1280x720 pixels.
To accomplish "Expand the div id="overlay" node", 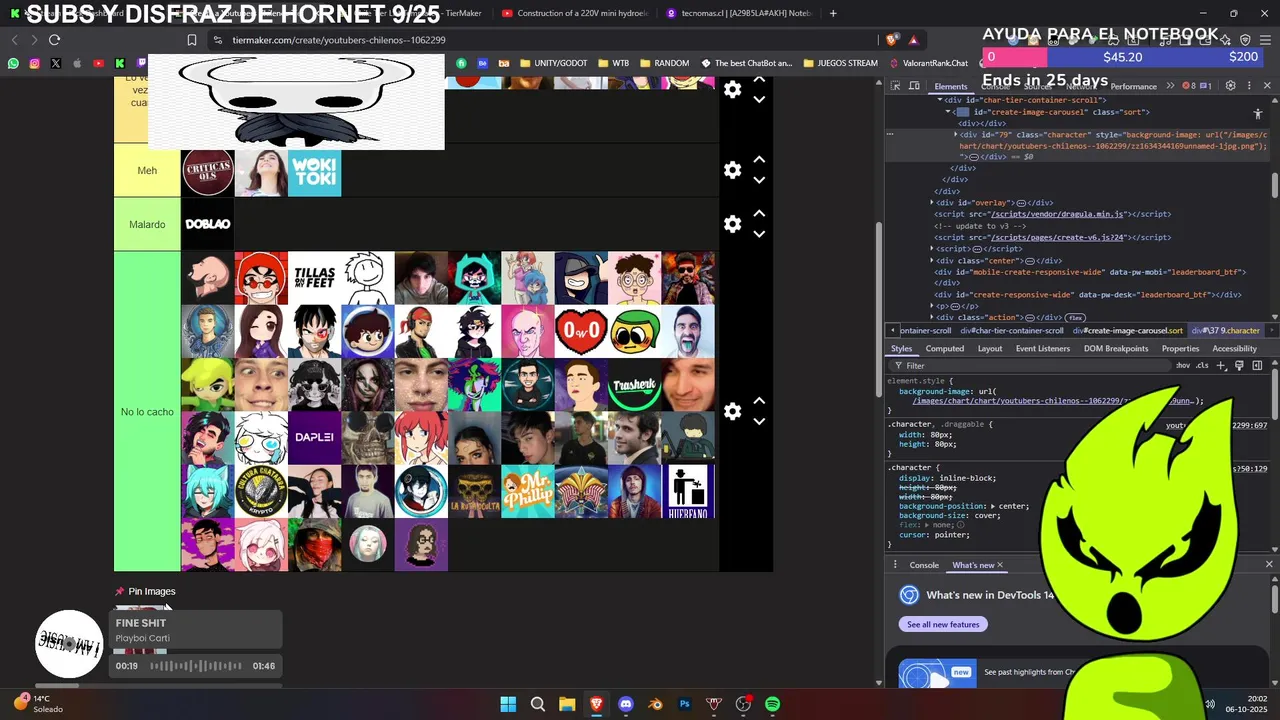I will pyautogui.click(x=932, y=202).
